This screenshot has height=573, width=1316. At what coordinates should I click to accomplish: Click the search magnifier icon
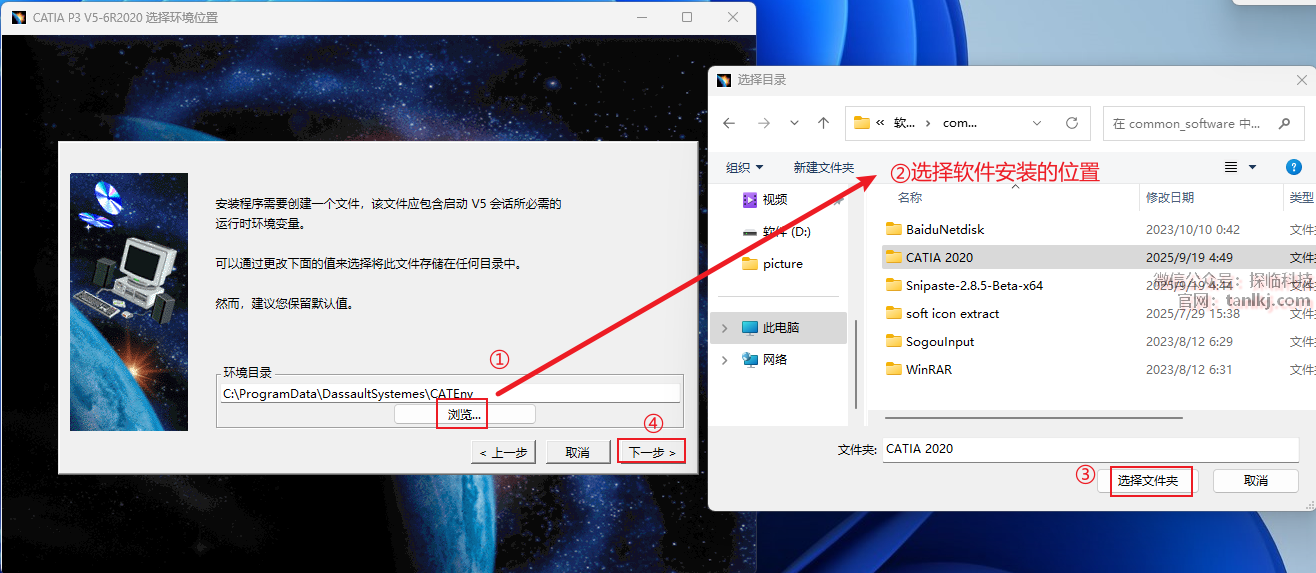pos(1283,124)
